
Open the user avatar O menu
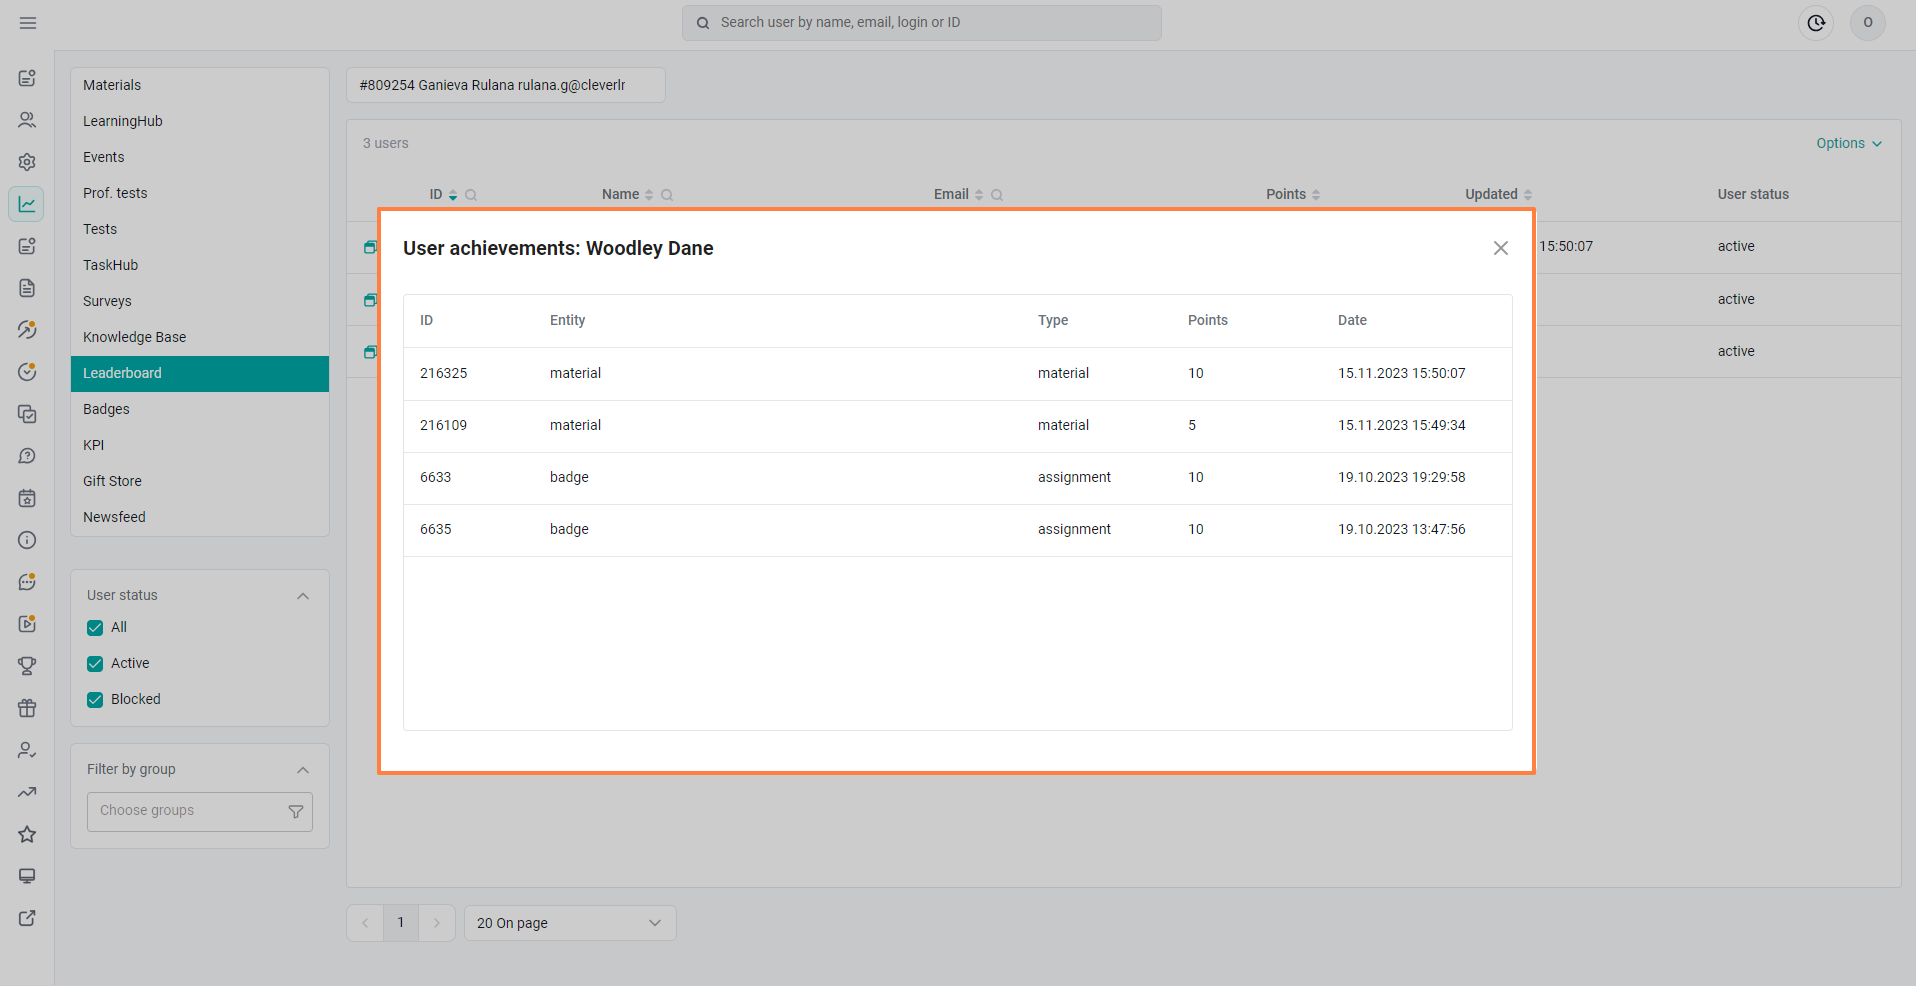[x=1868, y=23]
